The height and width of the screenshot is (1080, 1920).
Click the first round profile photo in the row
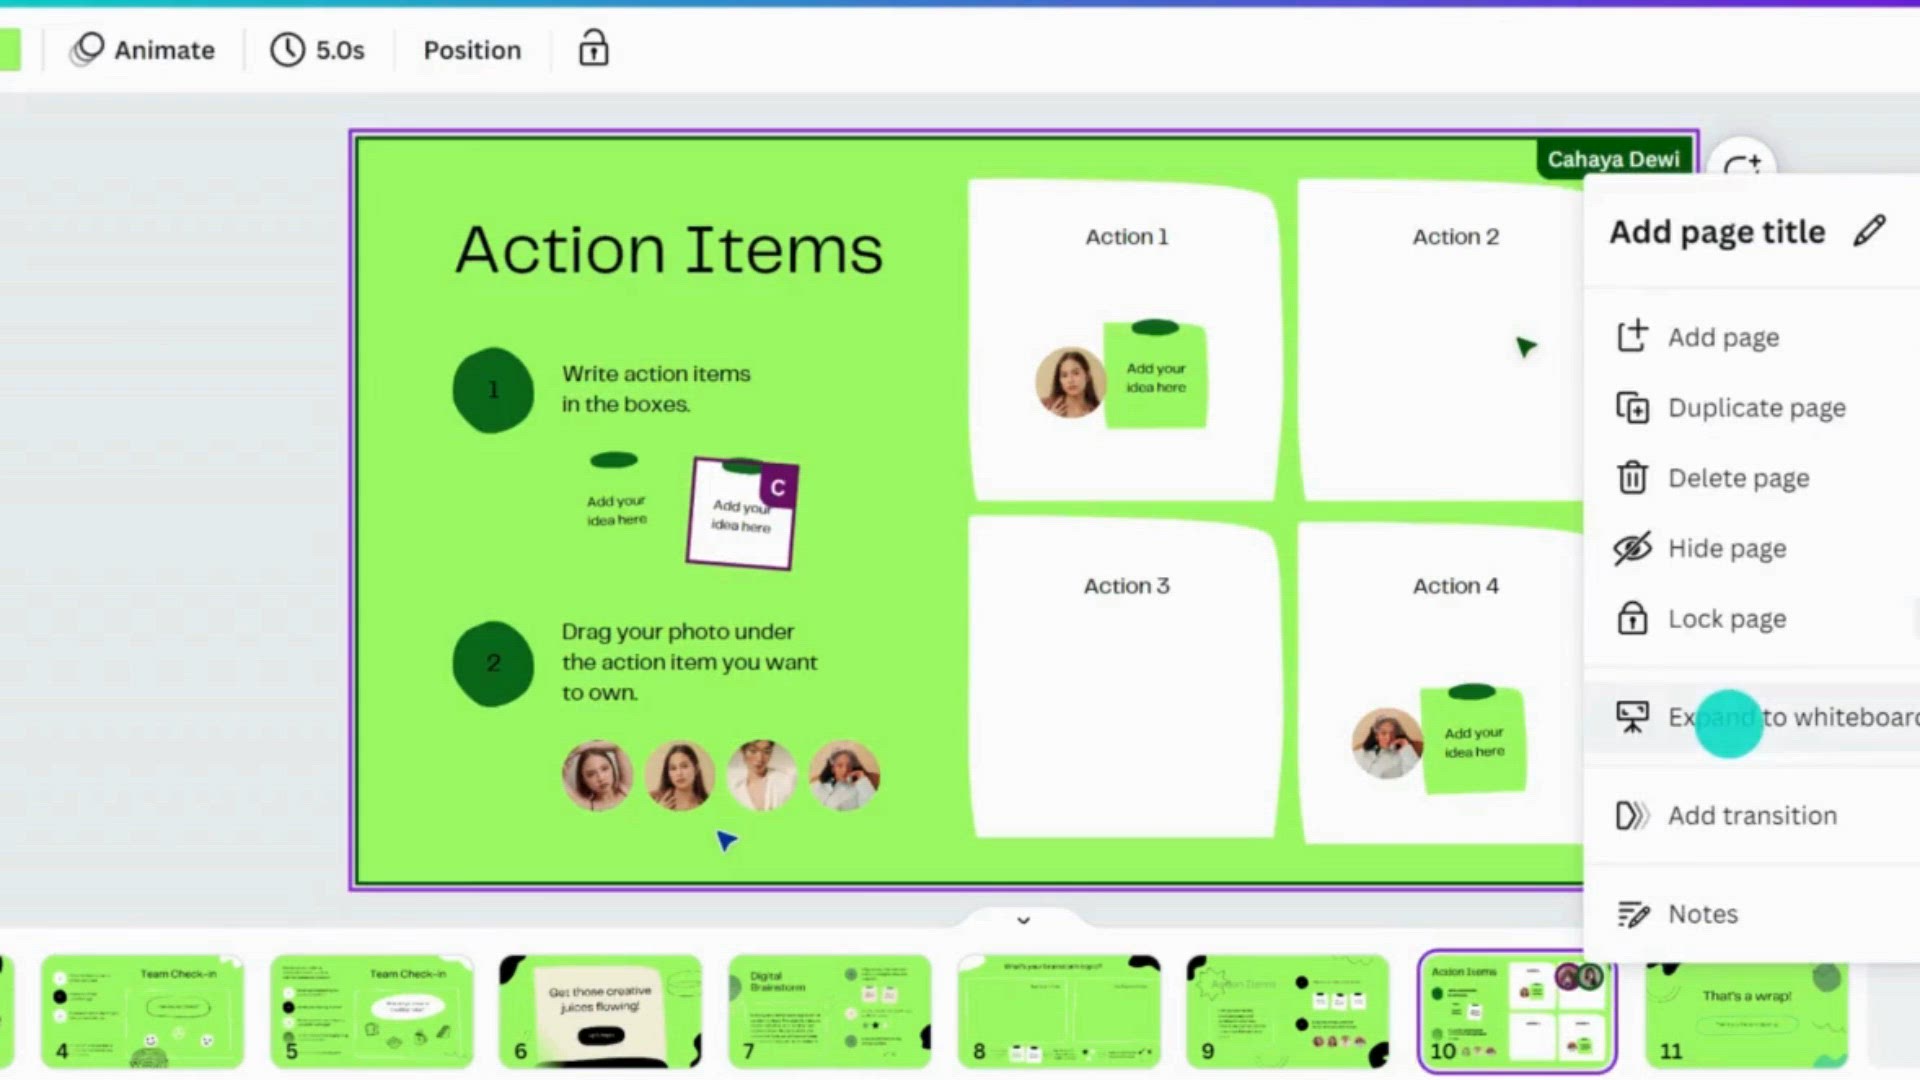click(x=597, y=775)
